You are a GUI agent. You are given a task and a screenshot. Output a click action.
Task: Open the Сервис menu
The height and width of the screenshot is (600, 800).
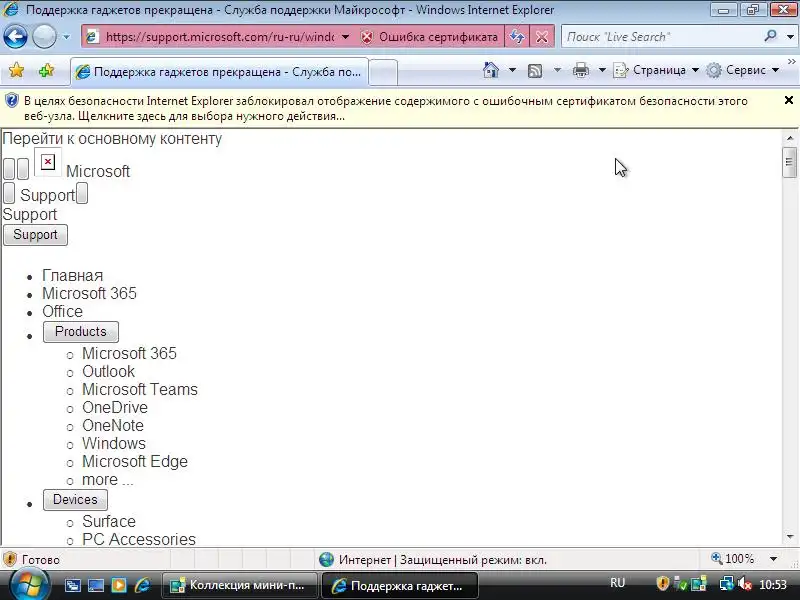pyautogui.click(x=742, y=70)
